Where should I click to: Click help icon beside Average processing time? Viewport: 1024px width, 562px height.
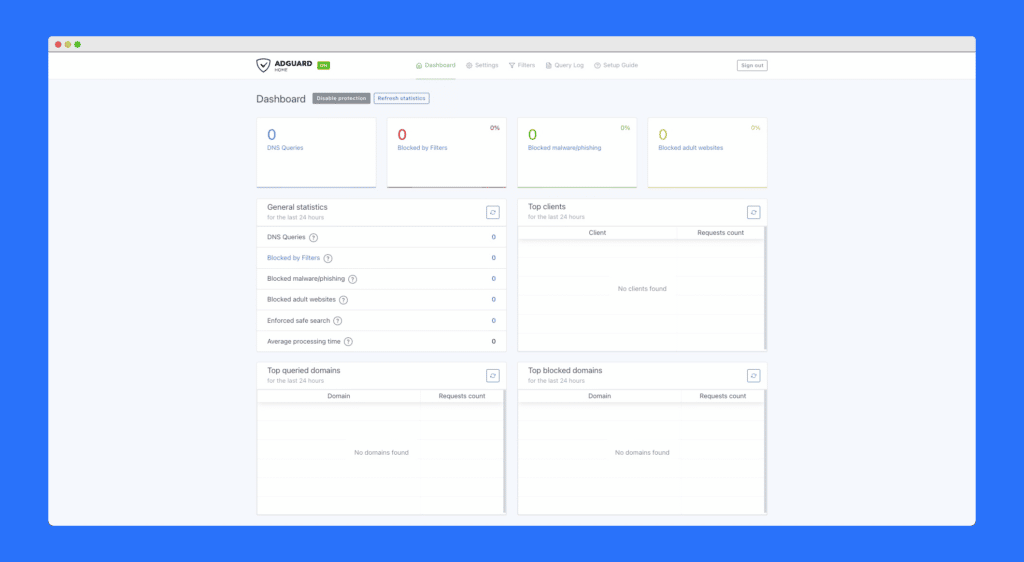point(348,342)
